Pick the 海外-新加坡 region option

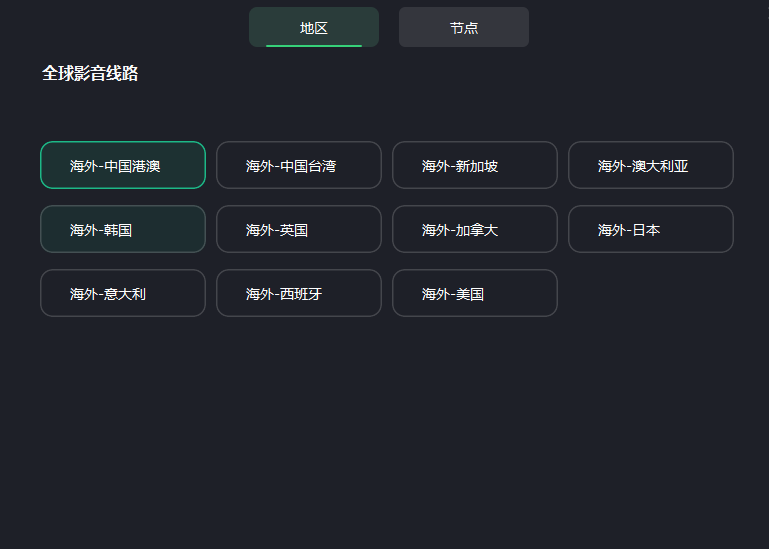(x=475, y=165)
